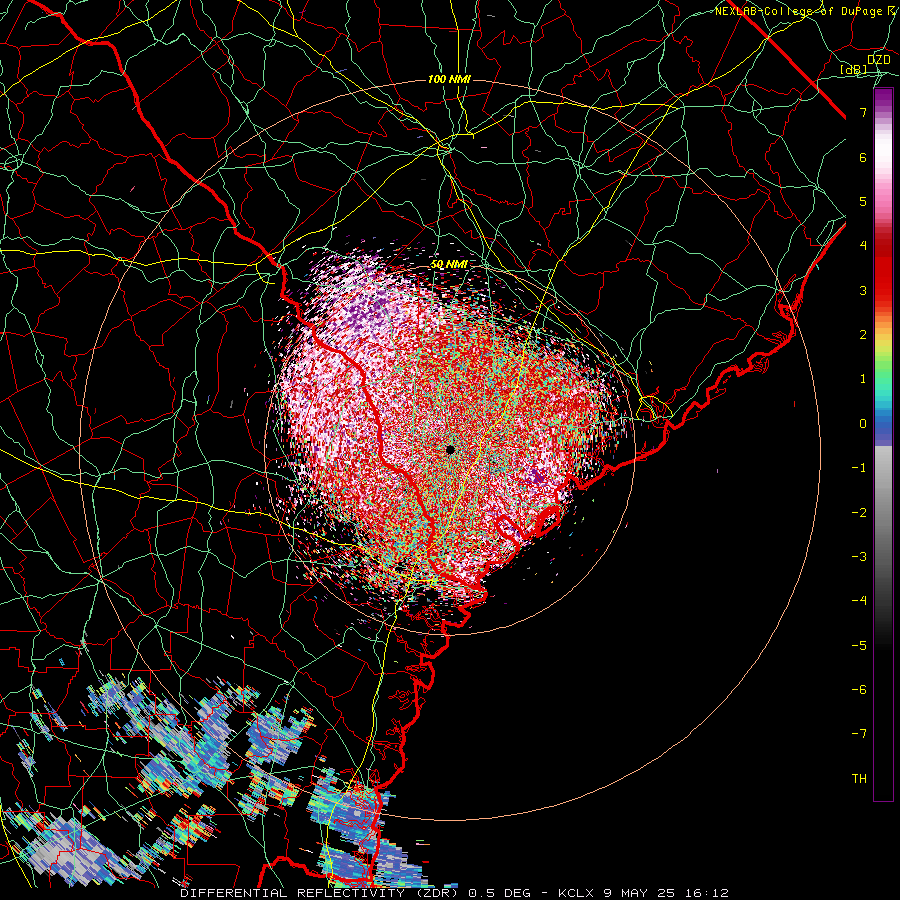The height and width of the screenshot is (900, 900).
Task: Click the scale value "-7"
Action: point(859,734)
